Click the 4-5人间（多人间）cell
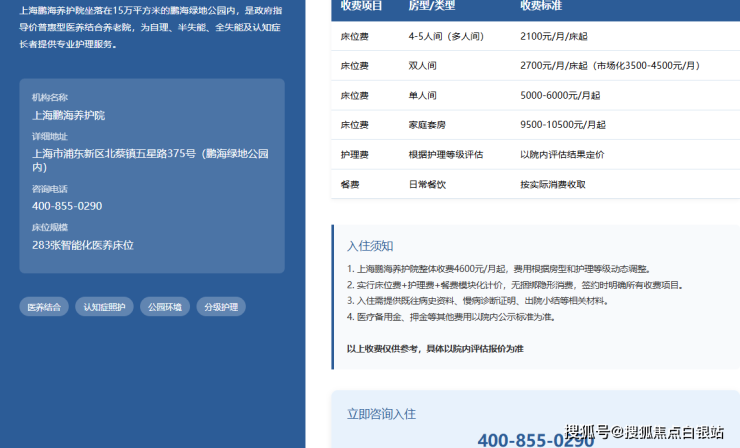Viewport: 740px width, 448px height. (x=446, y=36)
